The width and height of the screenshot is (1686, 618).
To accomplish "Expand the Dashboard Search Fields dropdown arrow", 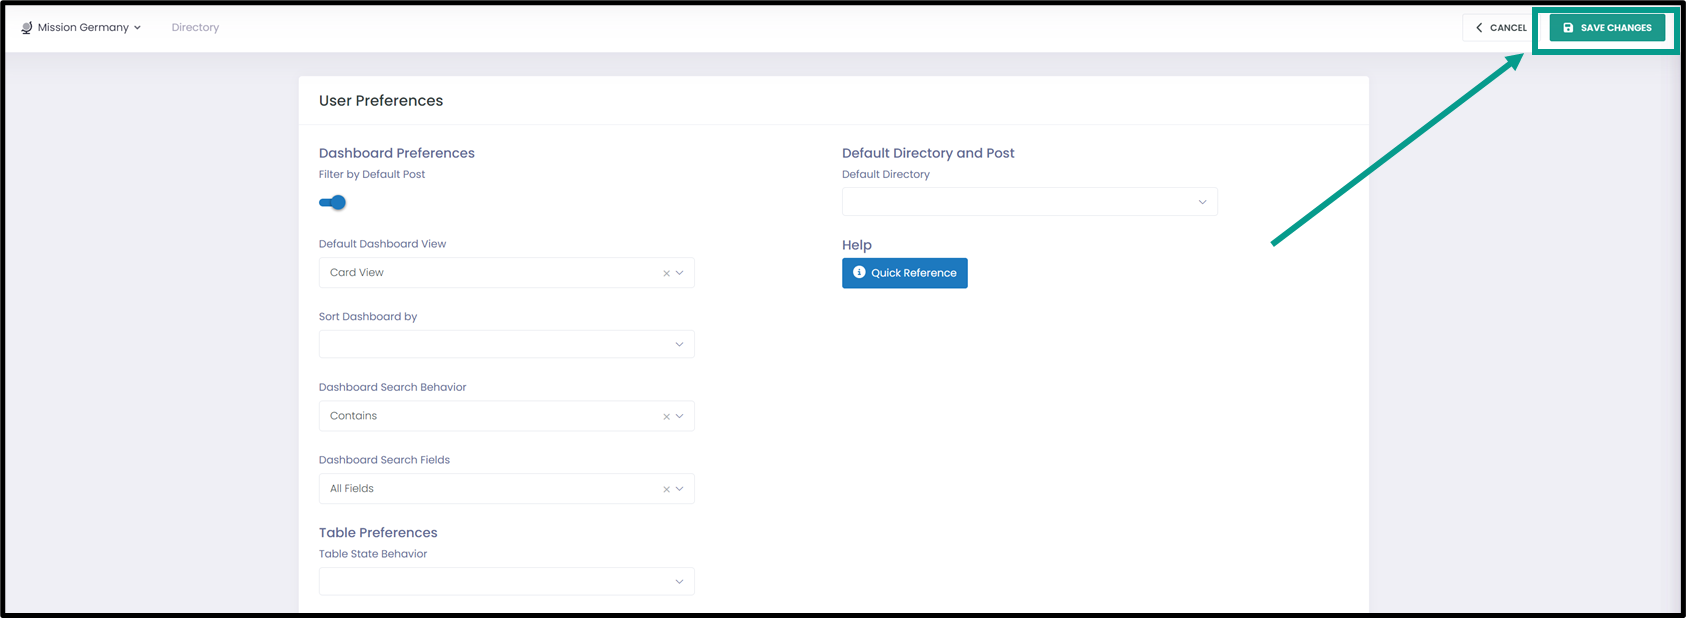I will 680,489.
